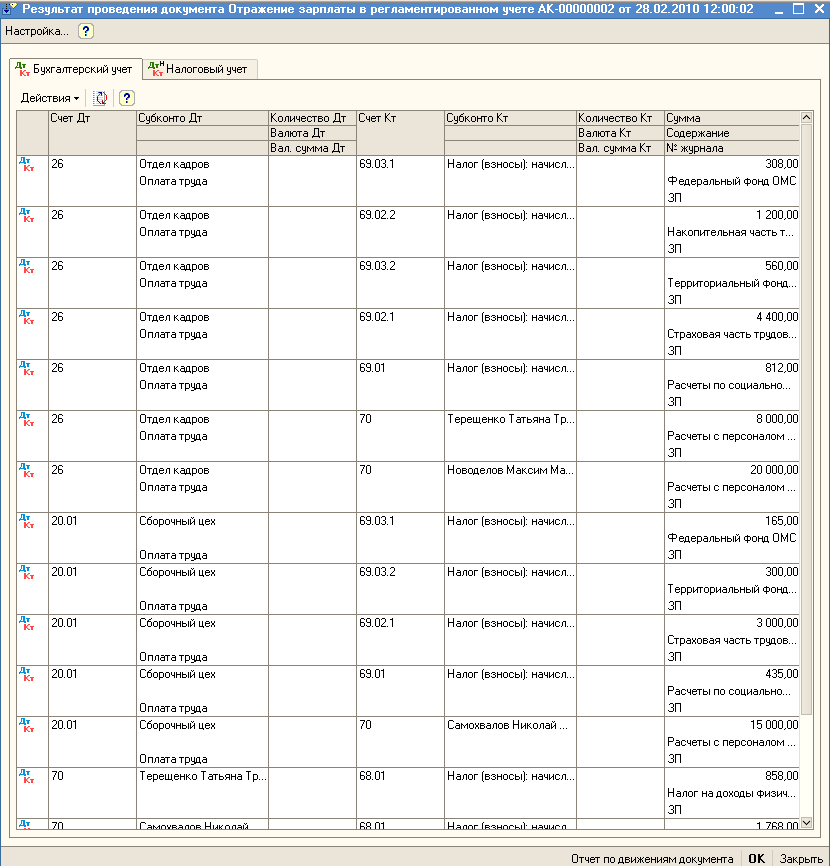Viewport: 830px width, 866px height.
Task: Open Отчет по движениям документа
Action: (x=652, y=859)
